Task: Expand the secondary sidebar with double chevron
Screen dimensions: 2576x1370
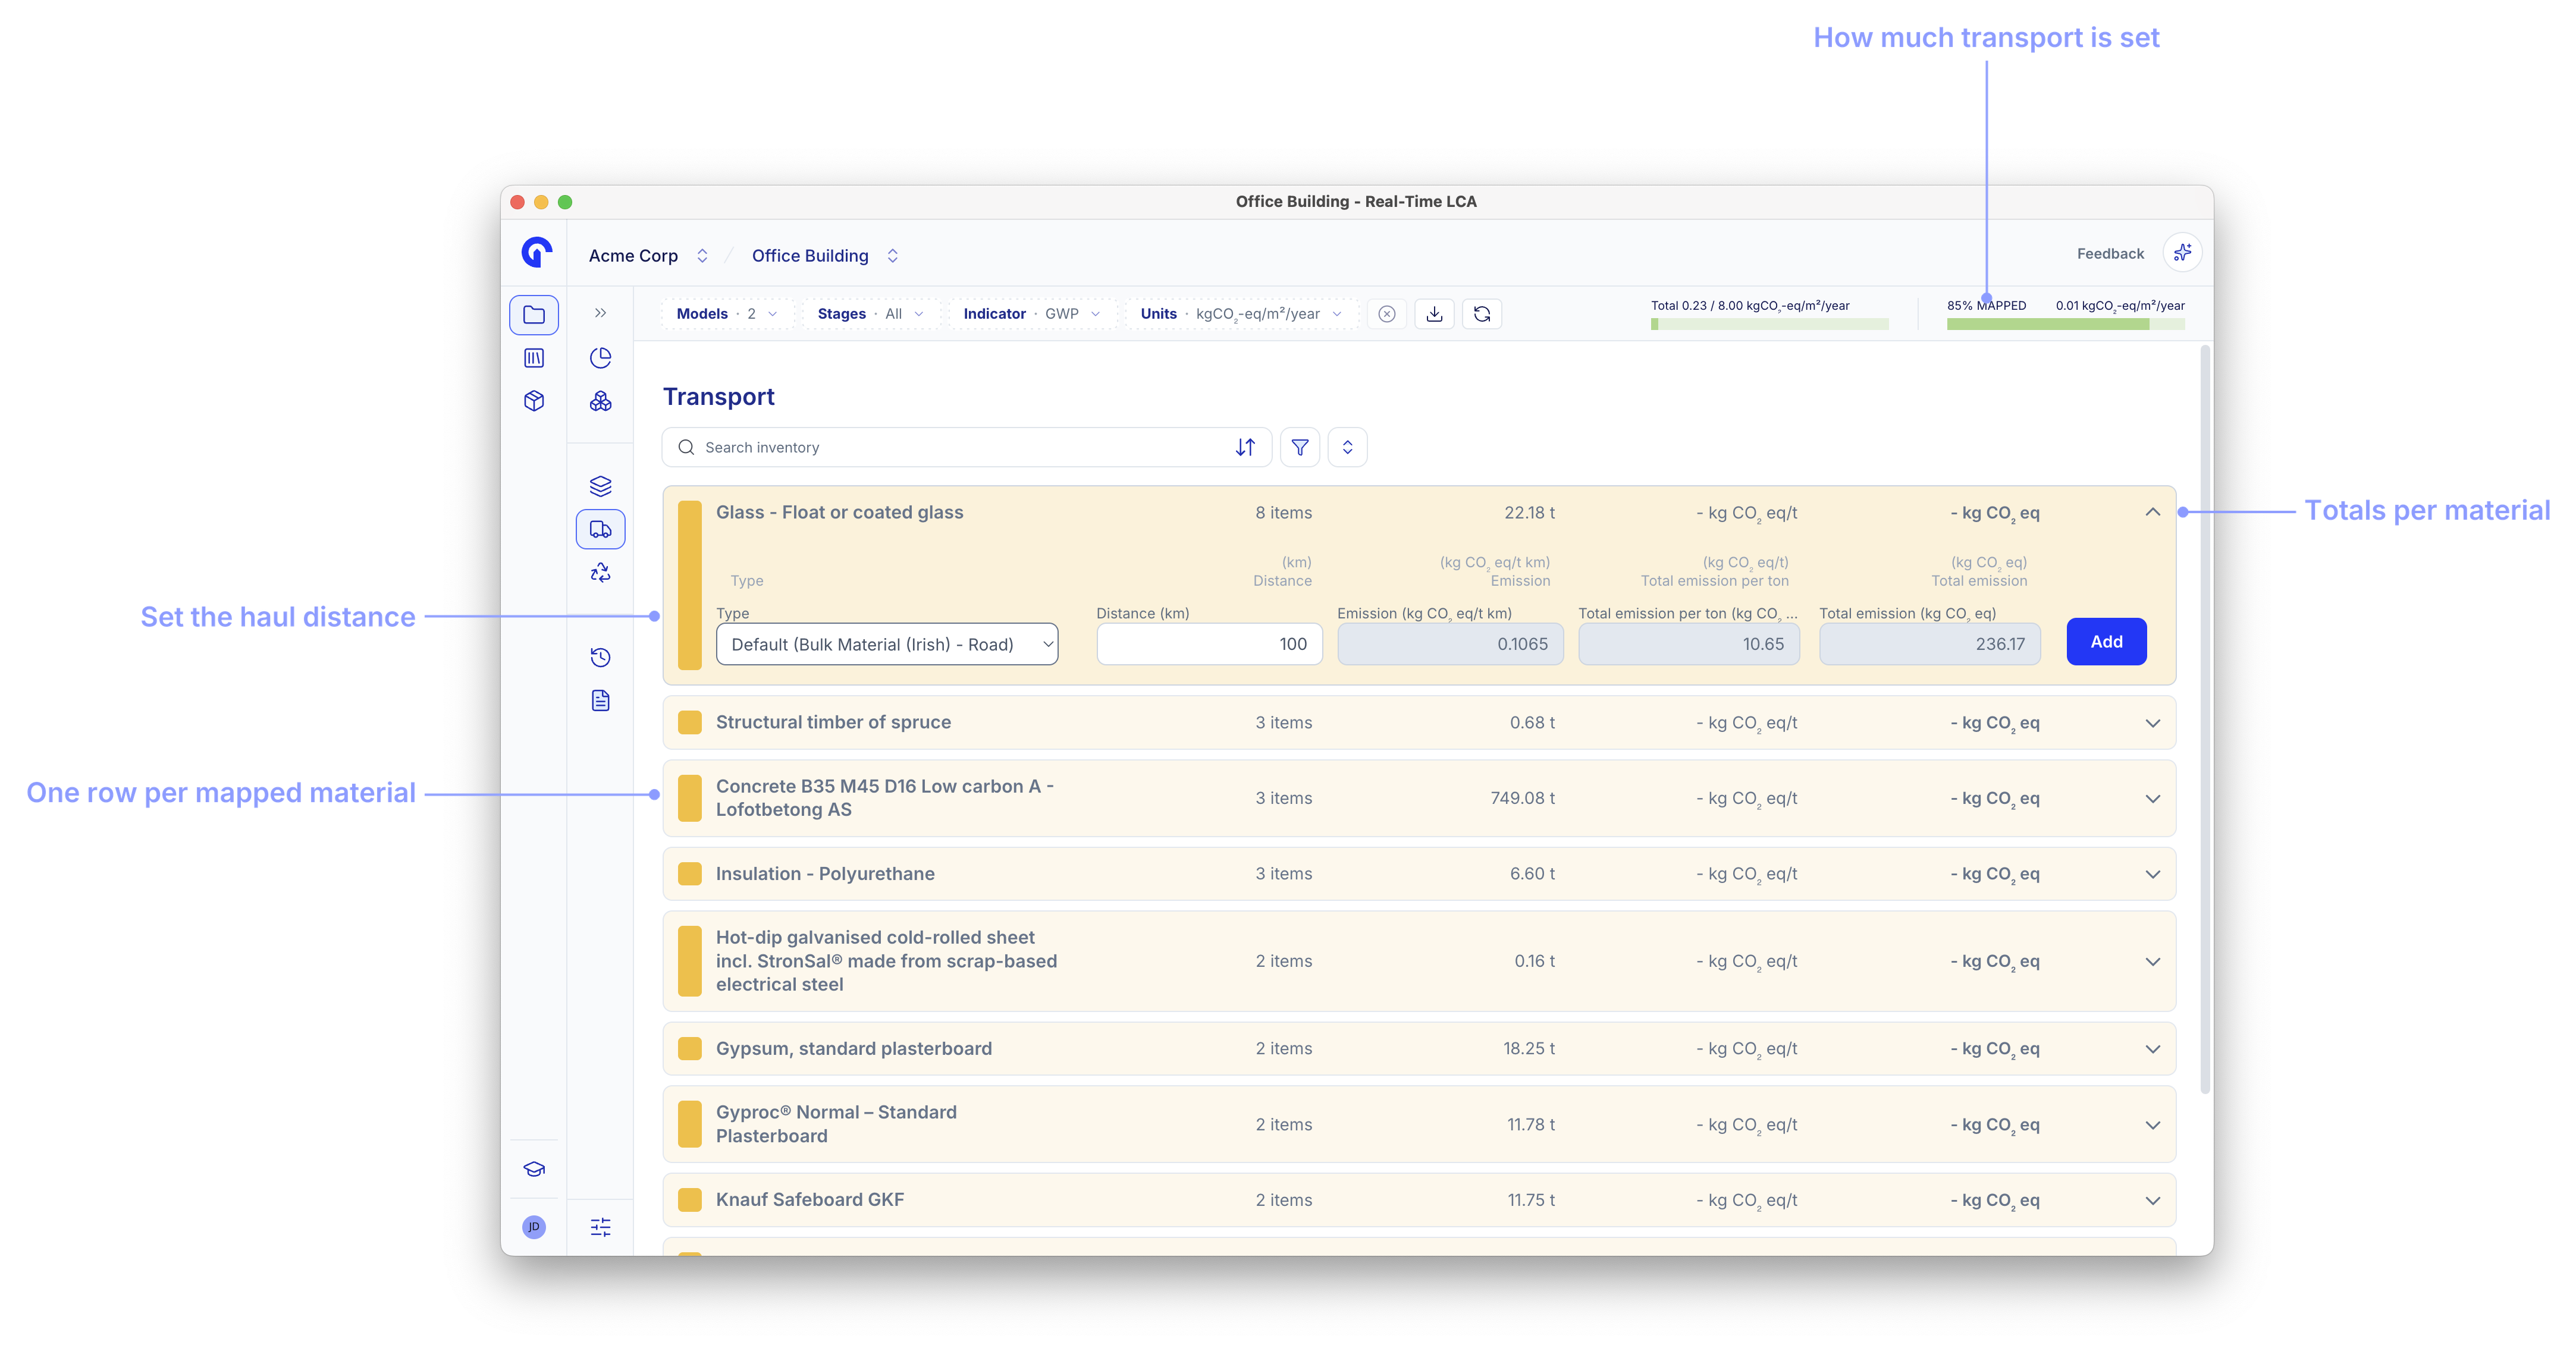Action: [x=600, y=313]
